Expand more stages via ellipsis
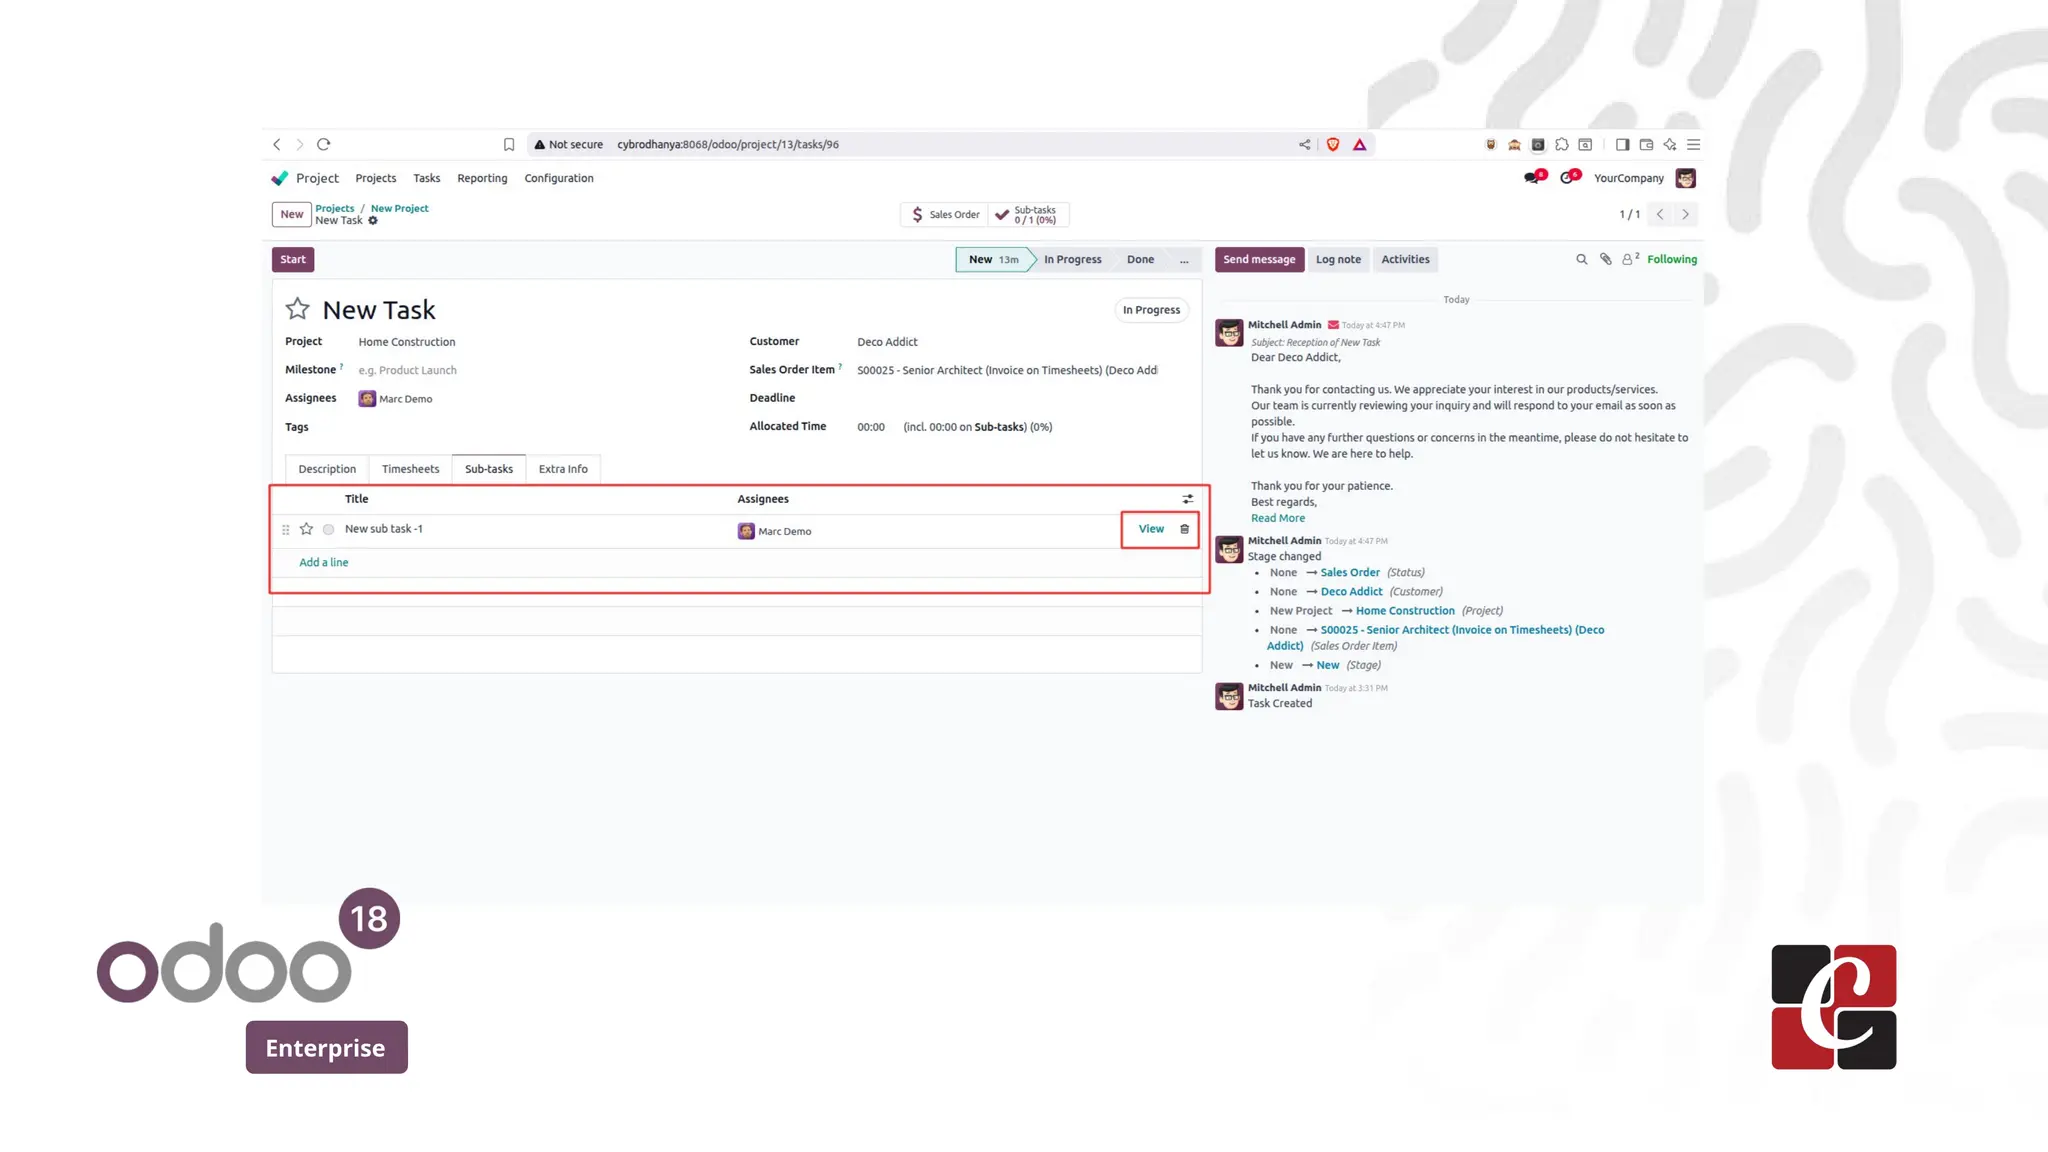Viewport: 2048px width, 1152px height. 1184,259
